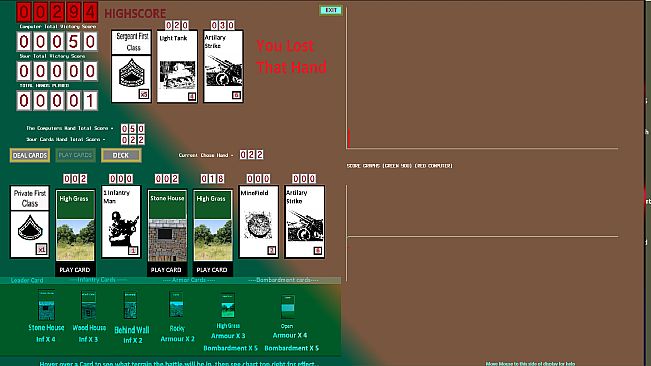
Task: Click the You Lost That Hand message
Action: pyautogui.click(x=291, y=56)
